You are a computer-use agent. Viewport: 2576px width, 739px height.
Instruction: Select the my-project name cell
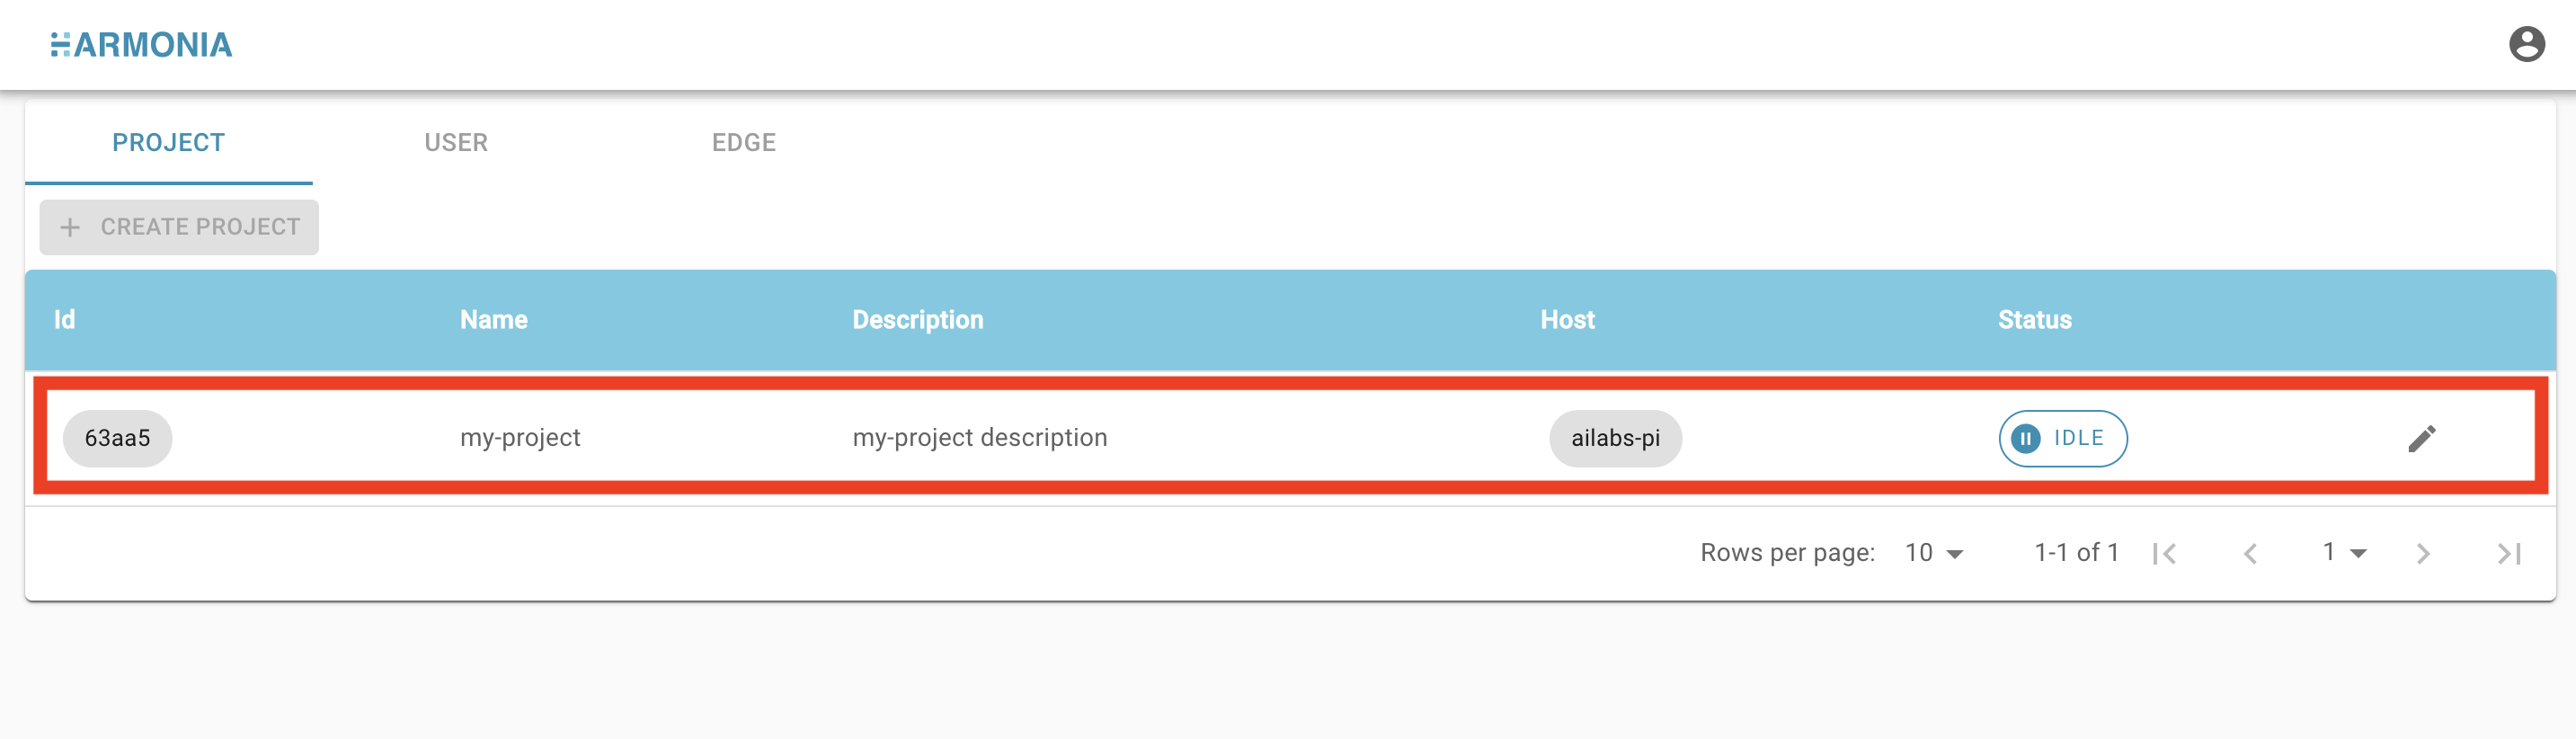(x=520, y=437)
